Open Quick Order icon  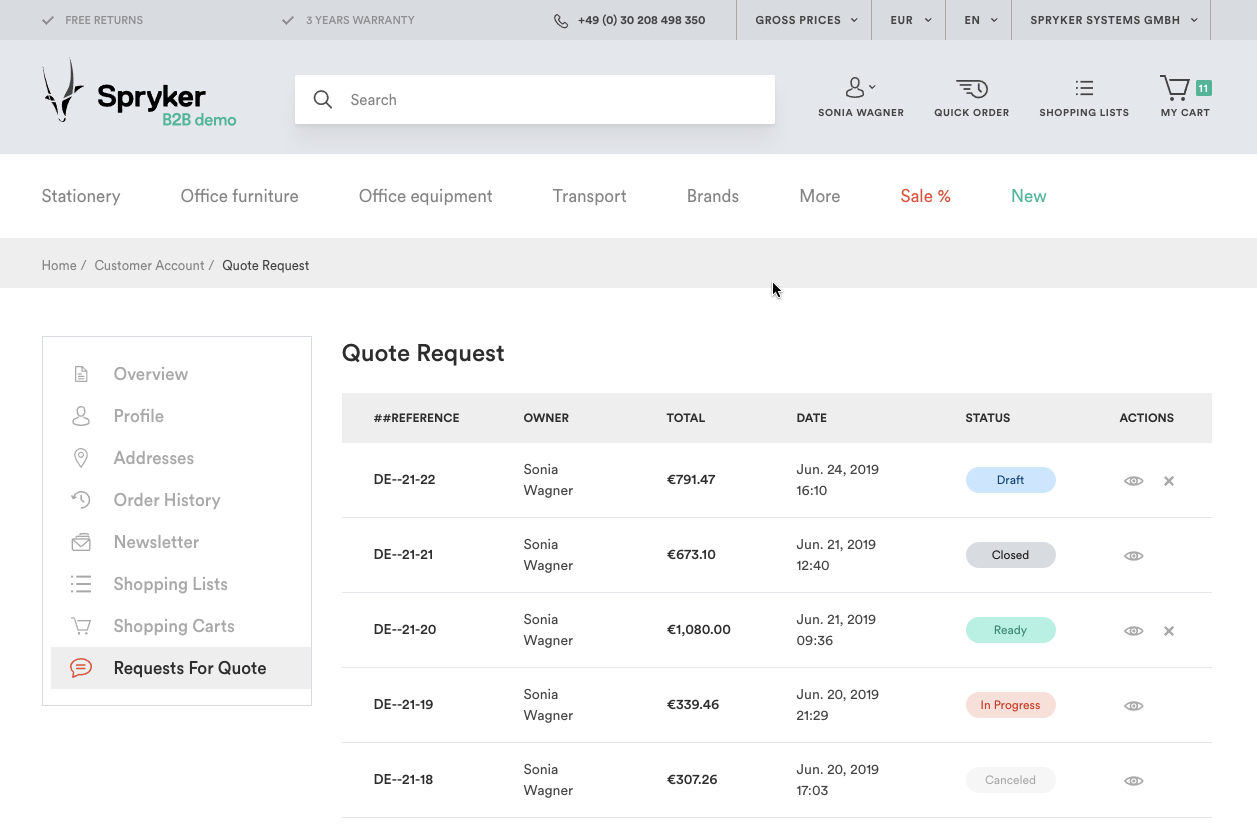coord(971,88)
